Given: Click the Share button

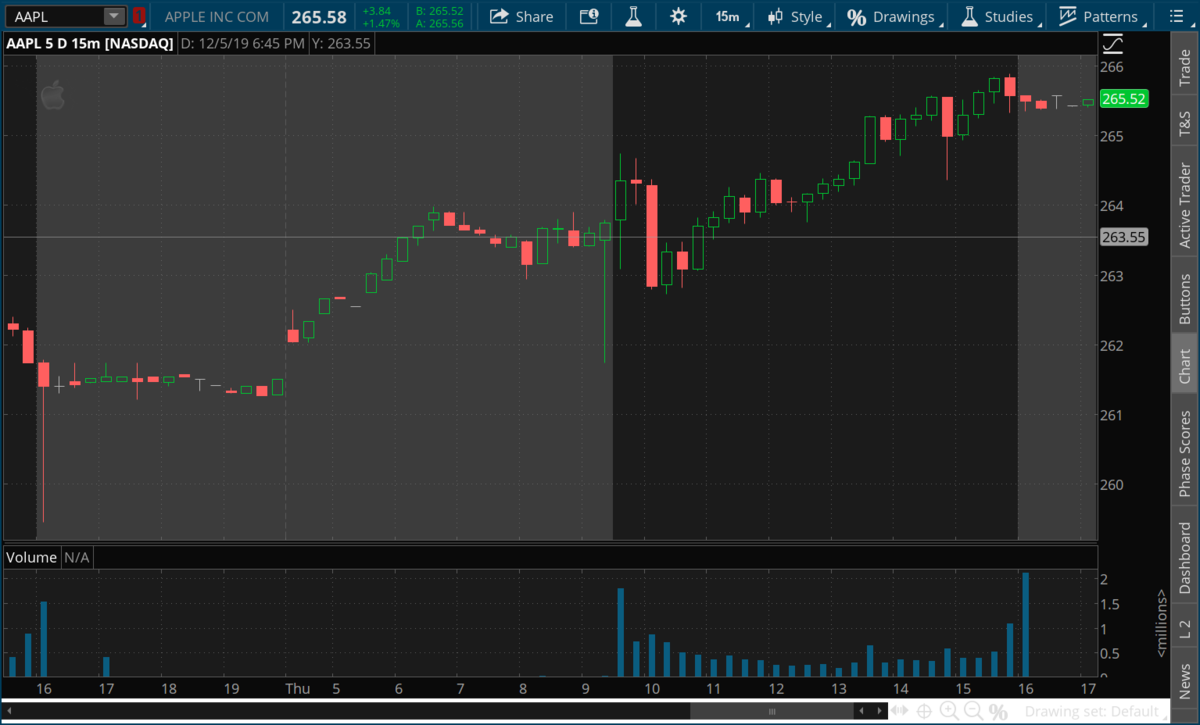Looking at the screenshot, I should point(523,16).
